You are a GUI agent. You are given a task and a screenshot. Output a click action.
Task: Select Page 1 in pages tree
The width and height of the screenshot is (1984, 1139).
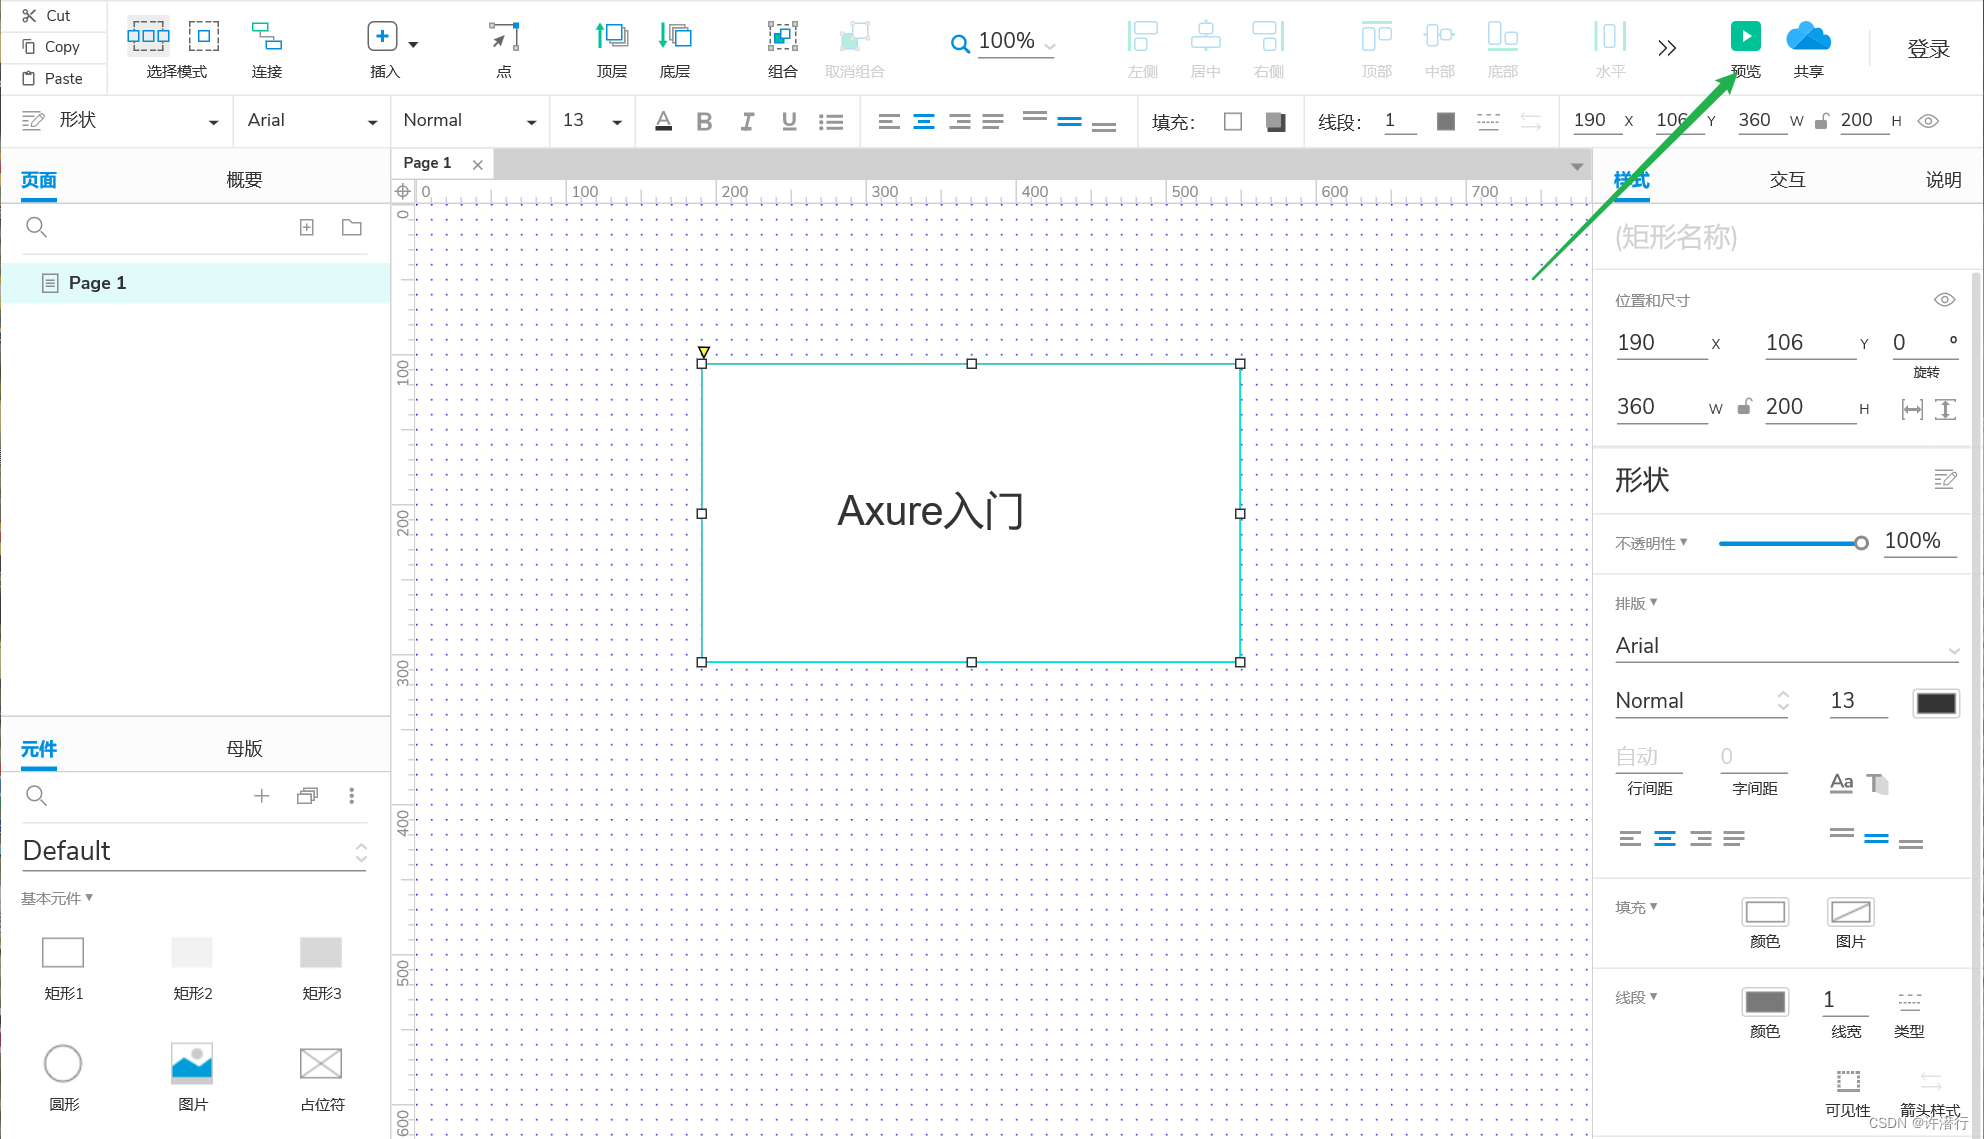click(196, 283)
